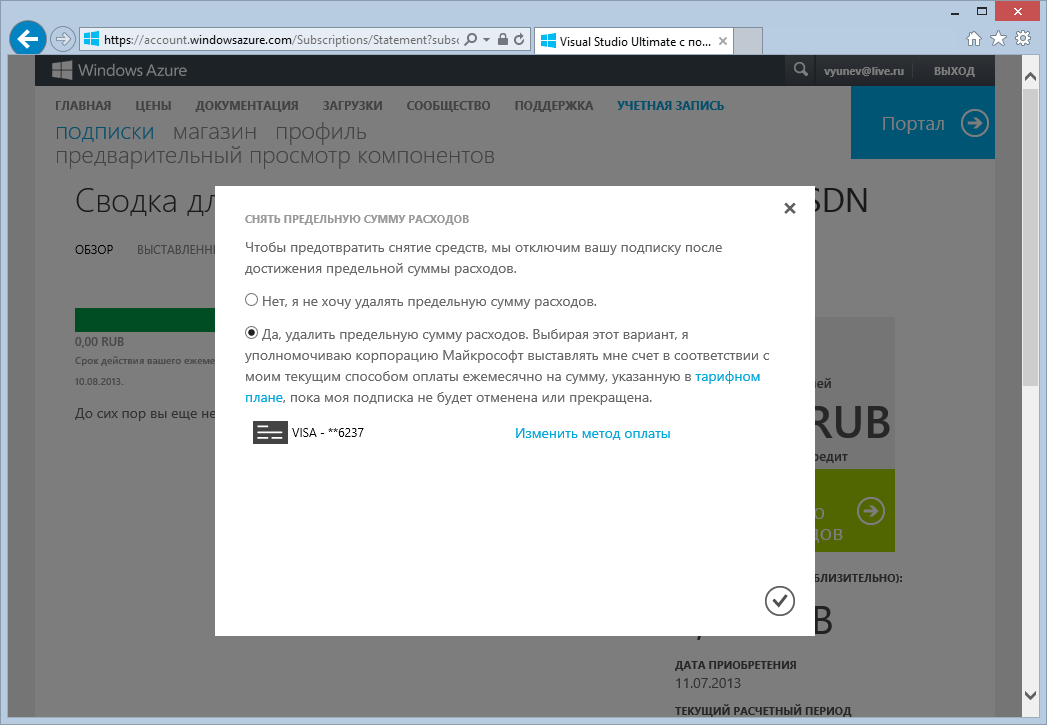Click the circled arrow on Портал tile
This screenshot has width=1047, height=725.
pos(975,123)
